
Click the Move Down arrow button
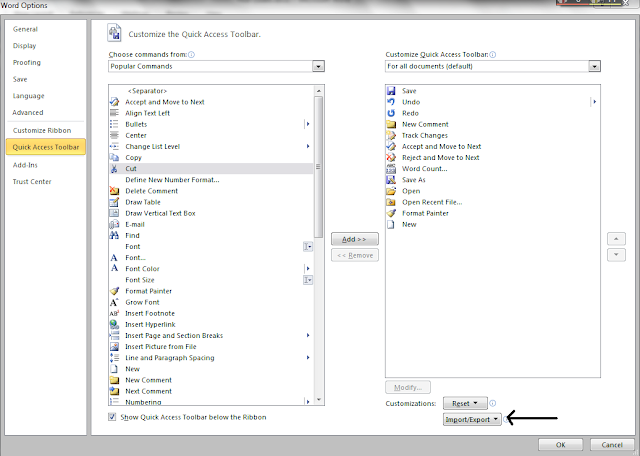coord(616,255)
